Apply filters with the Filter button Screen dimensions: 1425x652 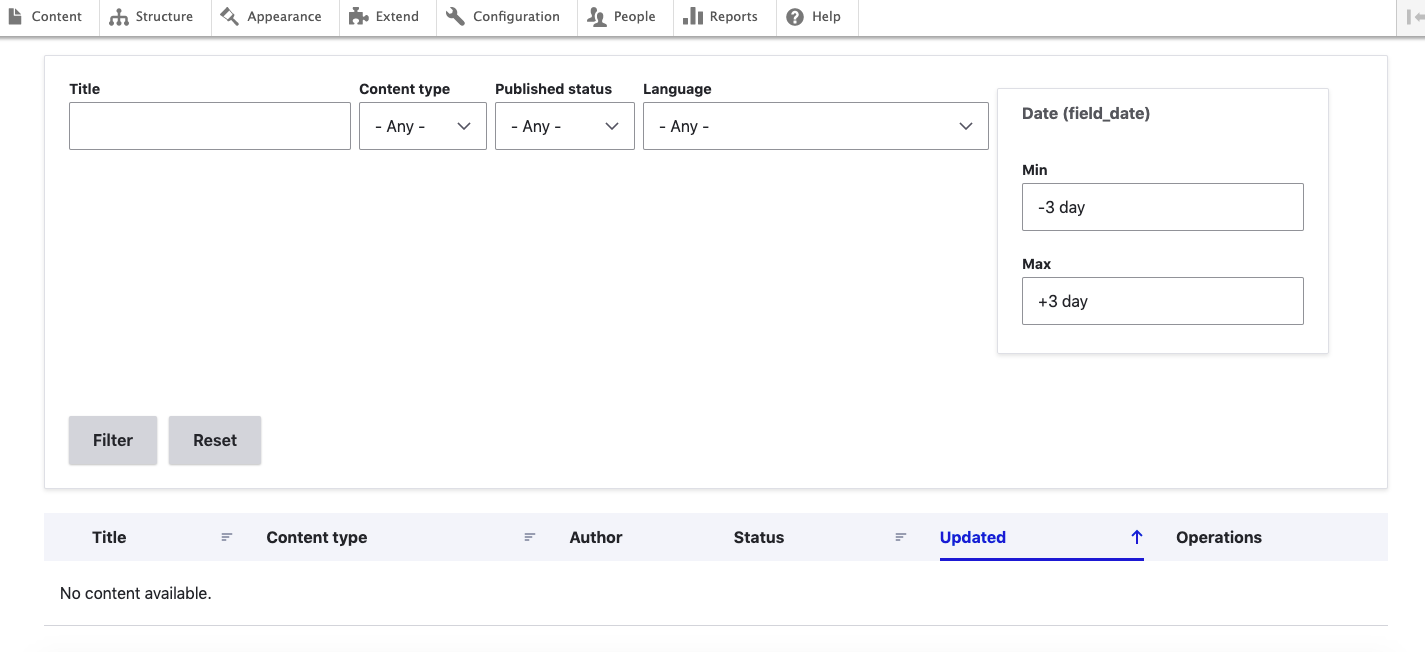(x=113, y=440)
